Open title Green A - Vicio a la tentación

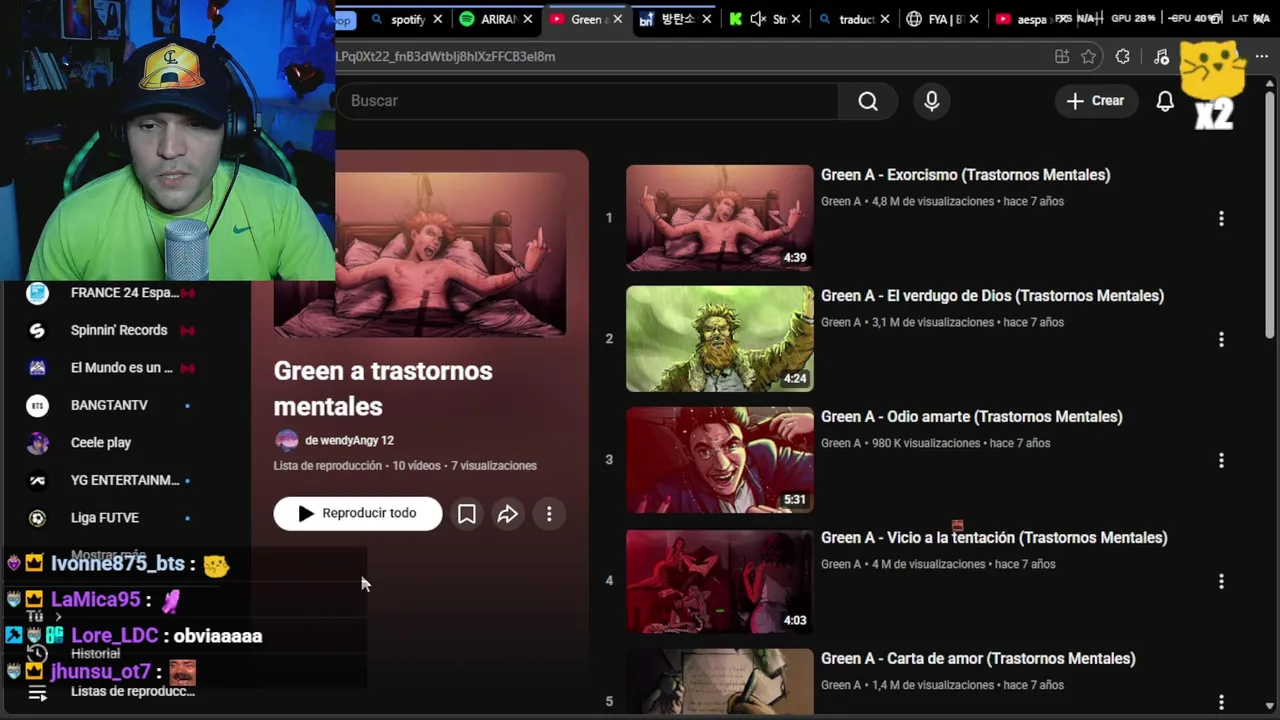point(994,538)
